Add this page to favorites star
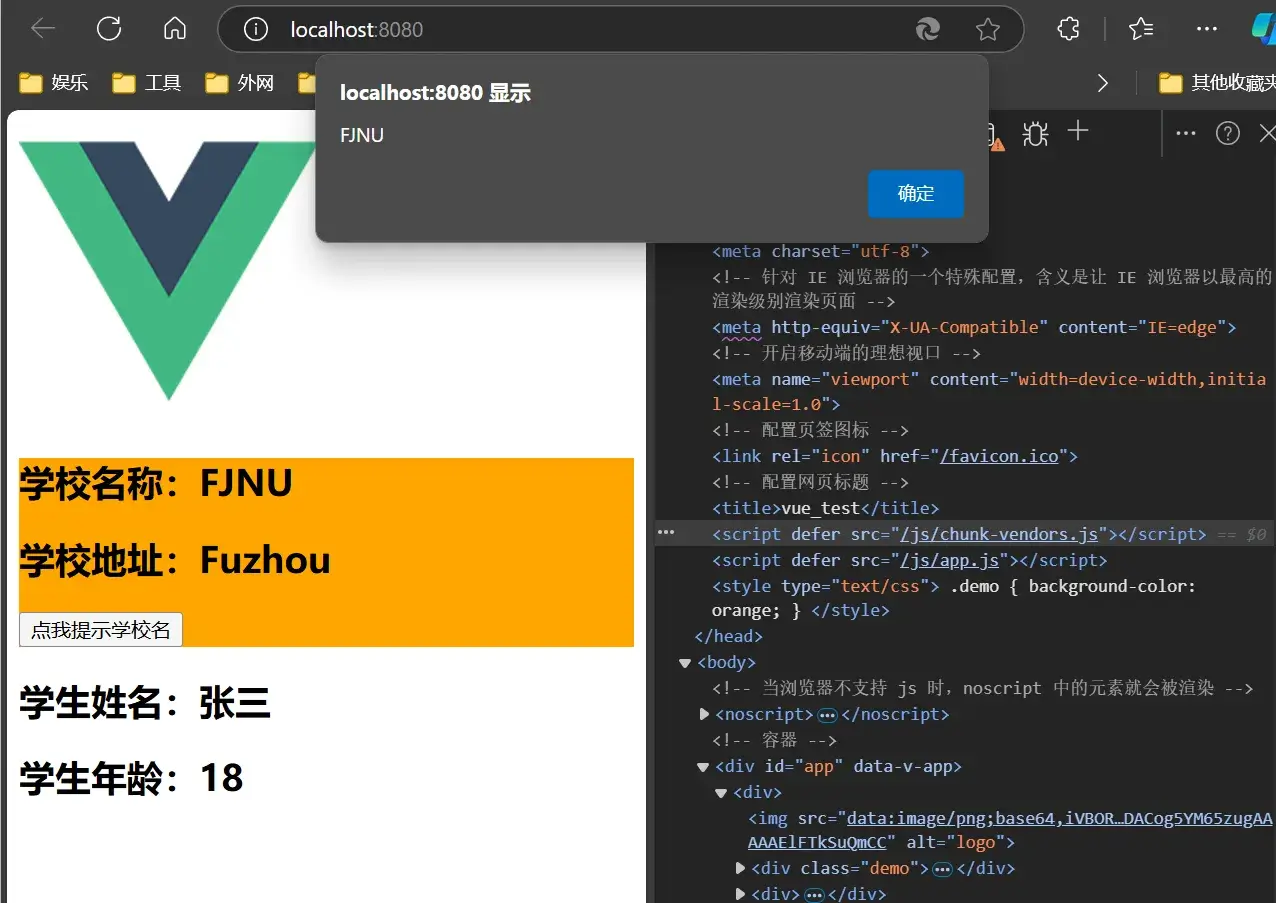 (x=988, y=30)
